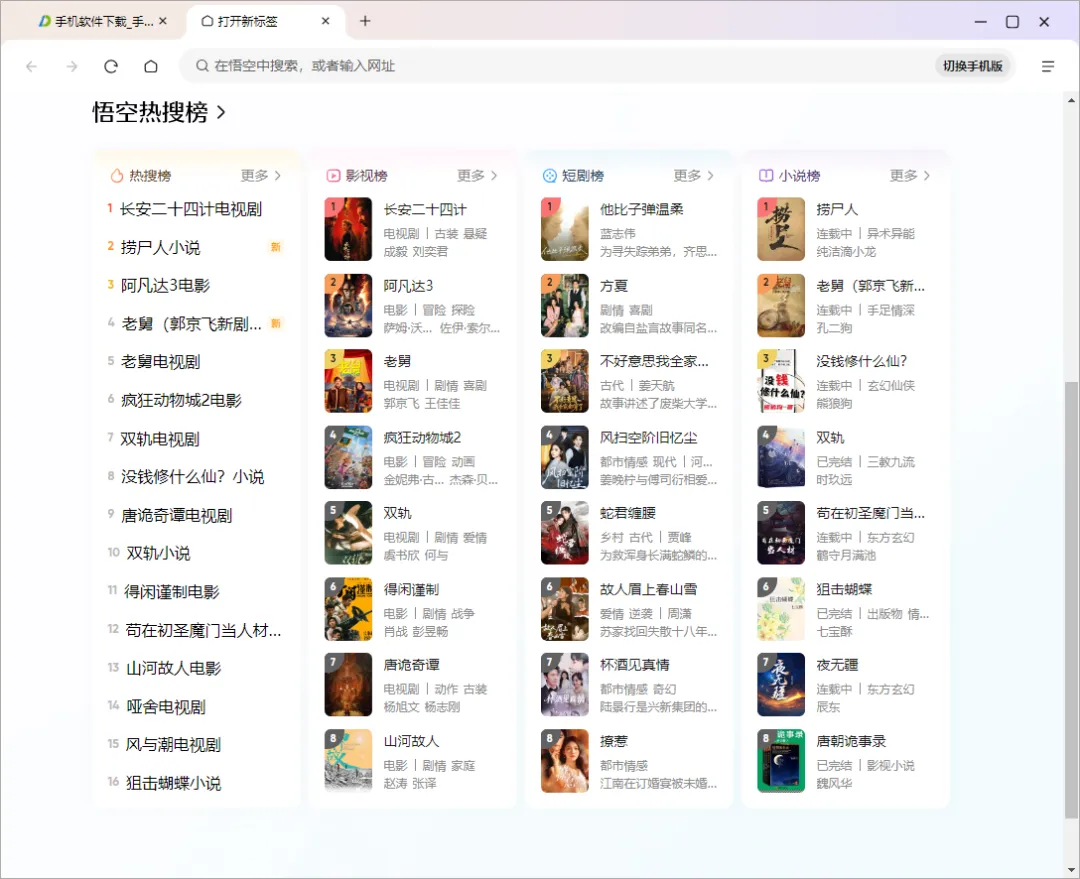
Task: Open 山河故人 poster thumbnail
Action: 348,761
